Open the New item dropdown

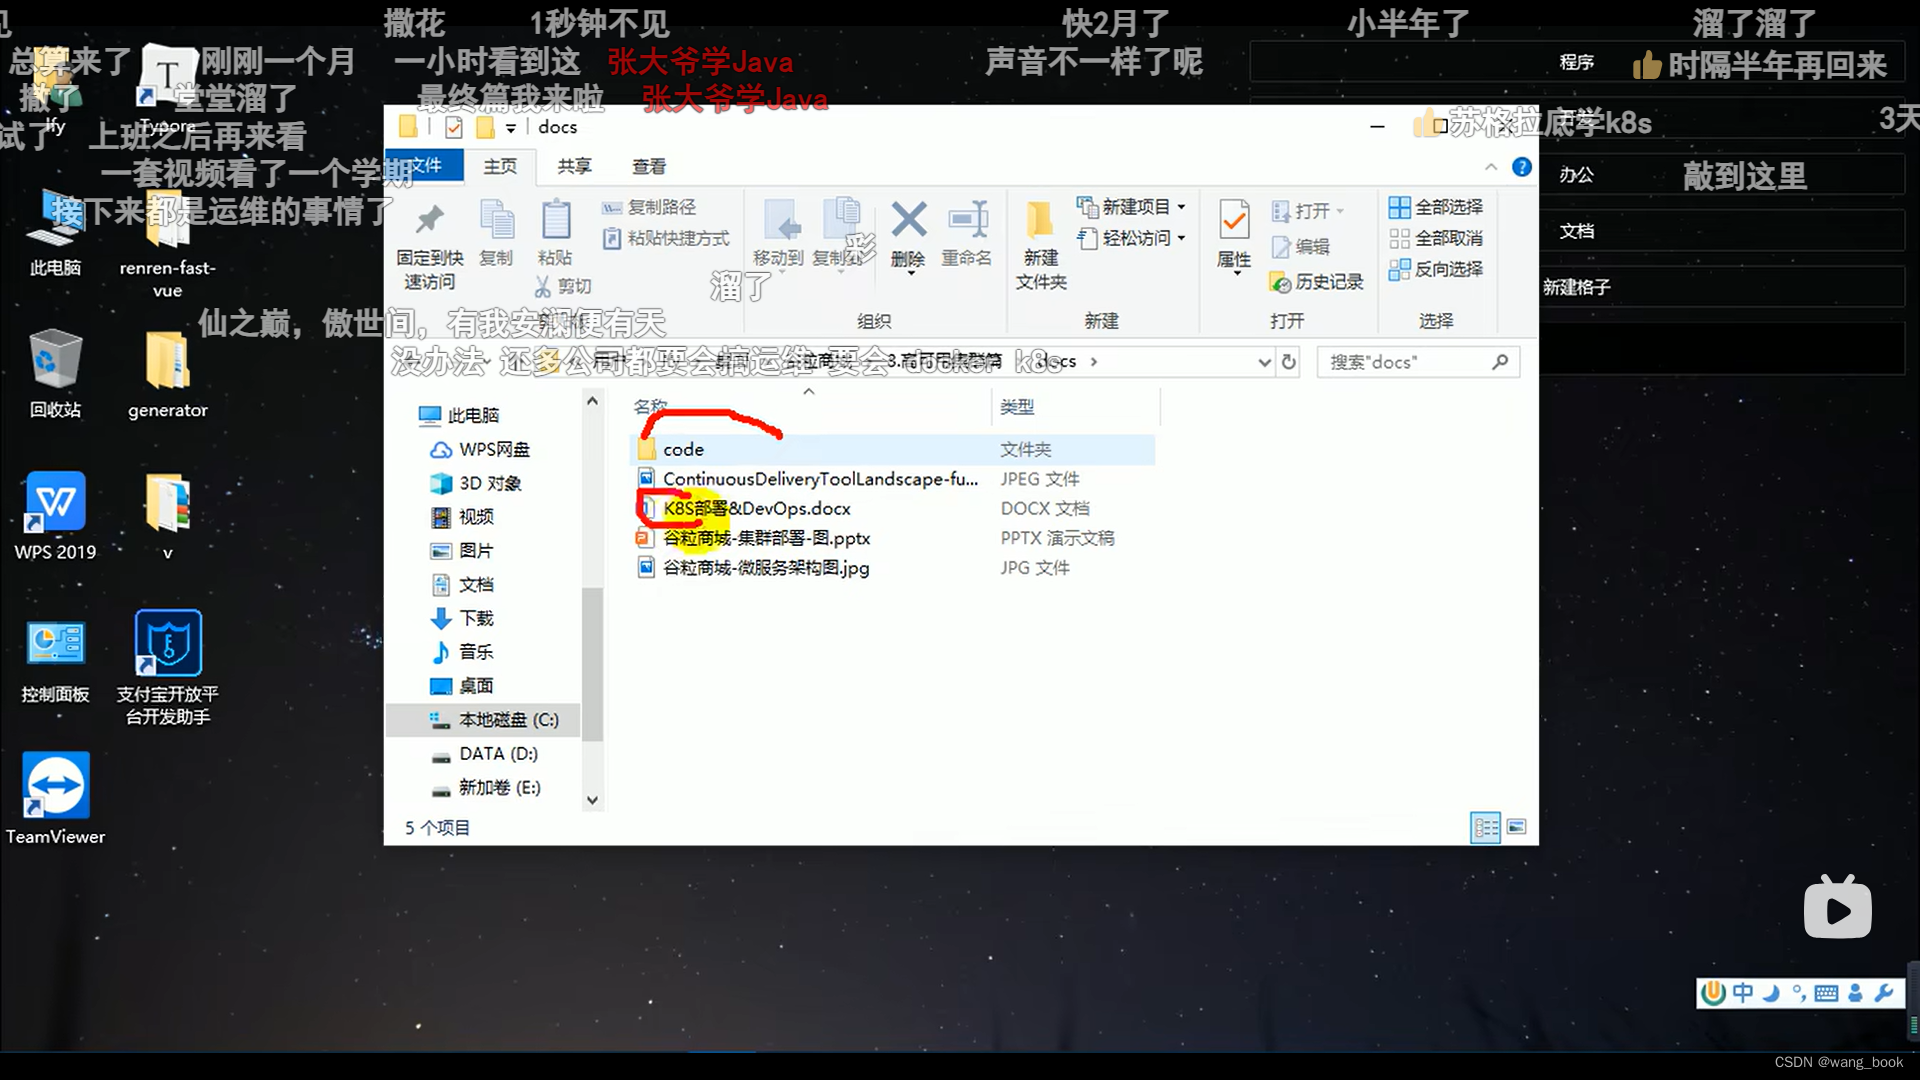click(x=1131, y=207)
